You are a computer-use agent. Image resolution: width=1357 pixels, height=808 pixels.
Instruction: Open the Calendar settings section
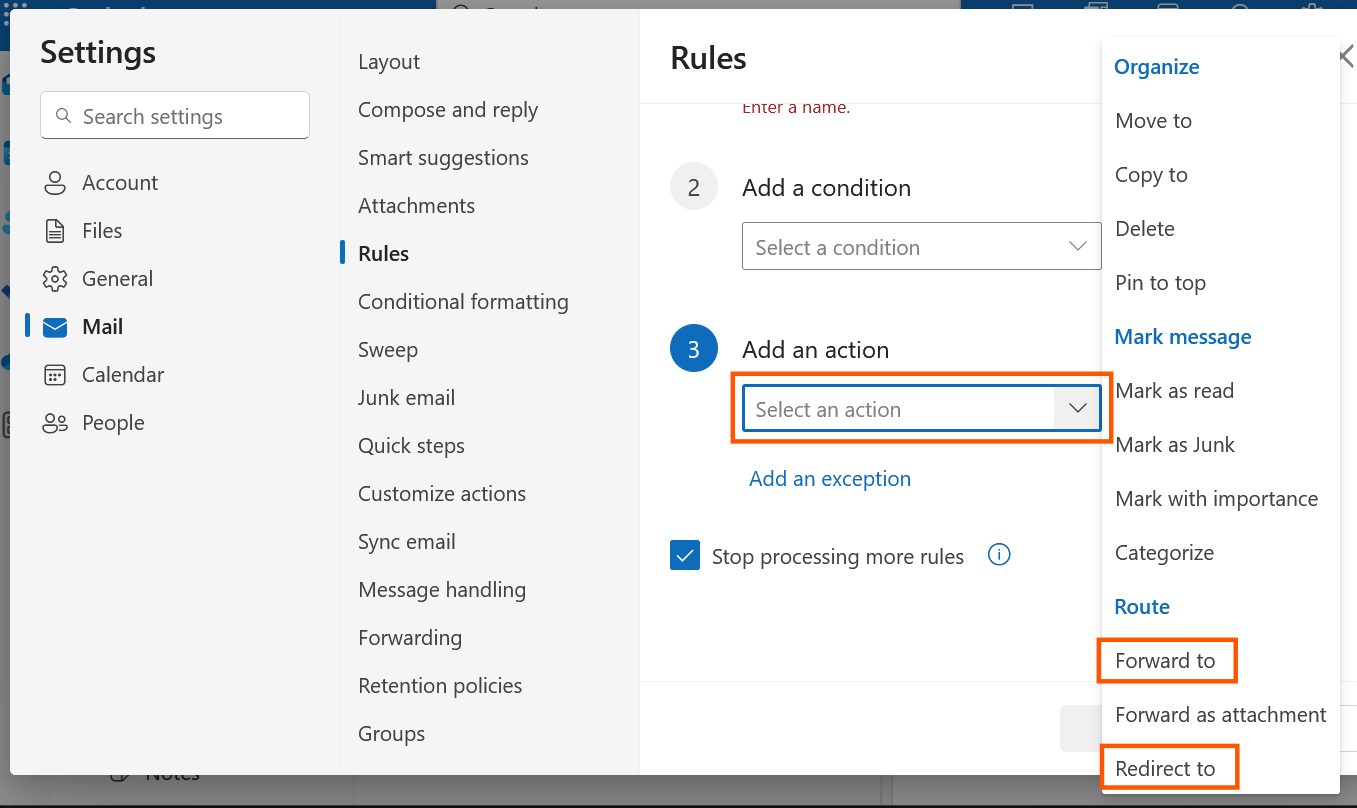pyautogui.click(x=123, y=375)
